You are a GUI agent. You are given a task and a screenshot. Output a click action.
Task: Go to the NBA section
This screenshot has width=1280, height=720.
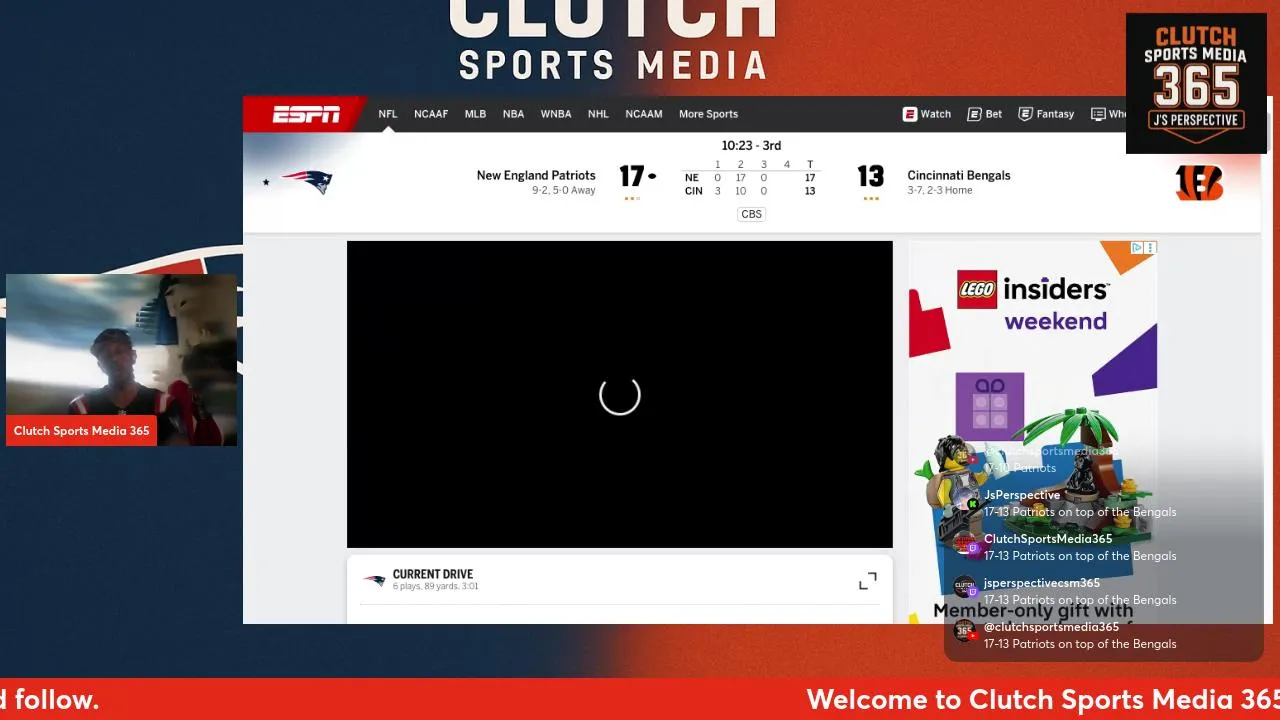click(513, 114)
